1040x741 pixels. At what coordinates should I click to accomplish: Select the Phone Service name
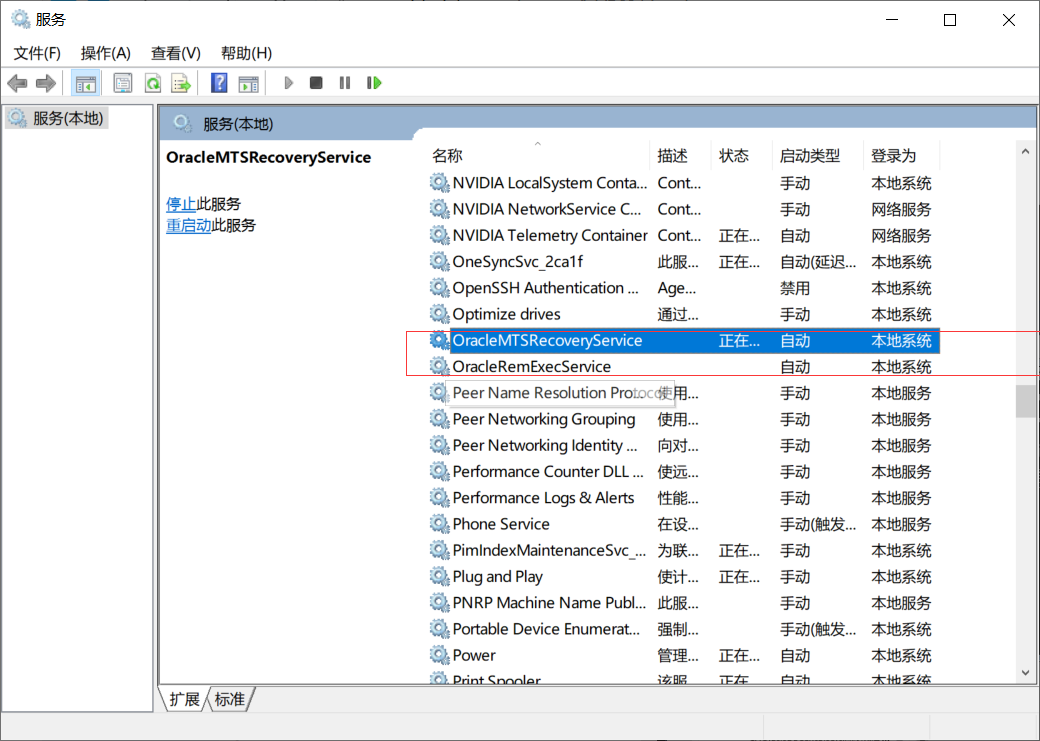(501, 524)
